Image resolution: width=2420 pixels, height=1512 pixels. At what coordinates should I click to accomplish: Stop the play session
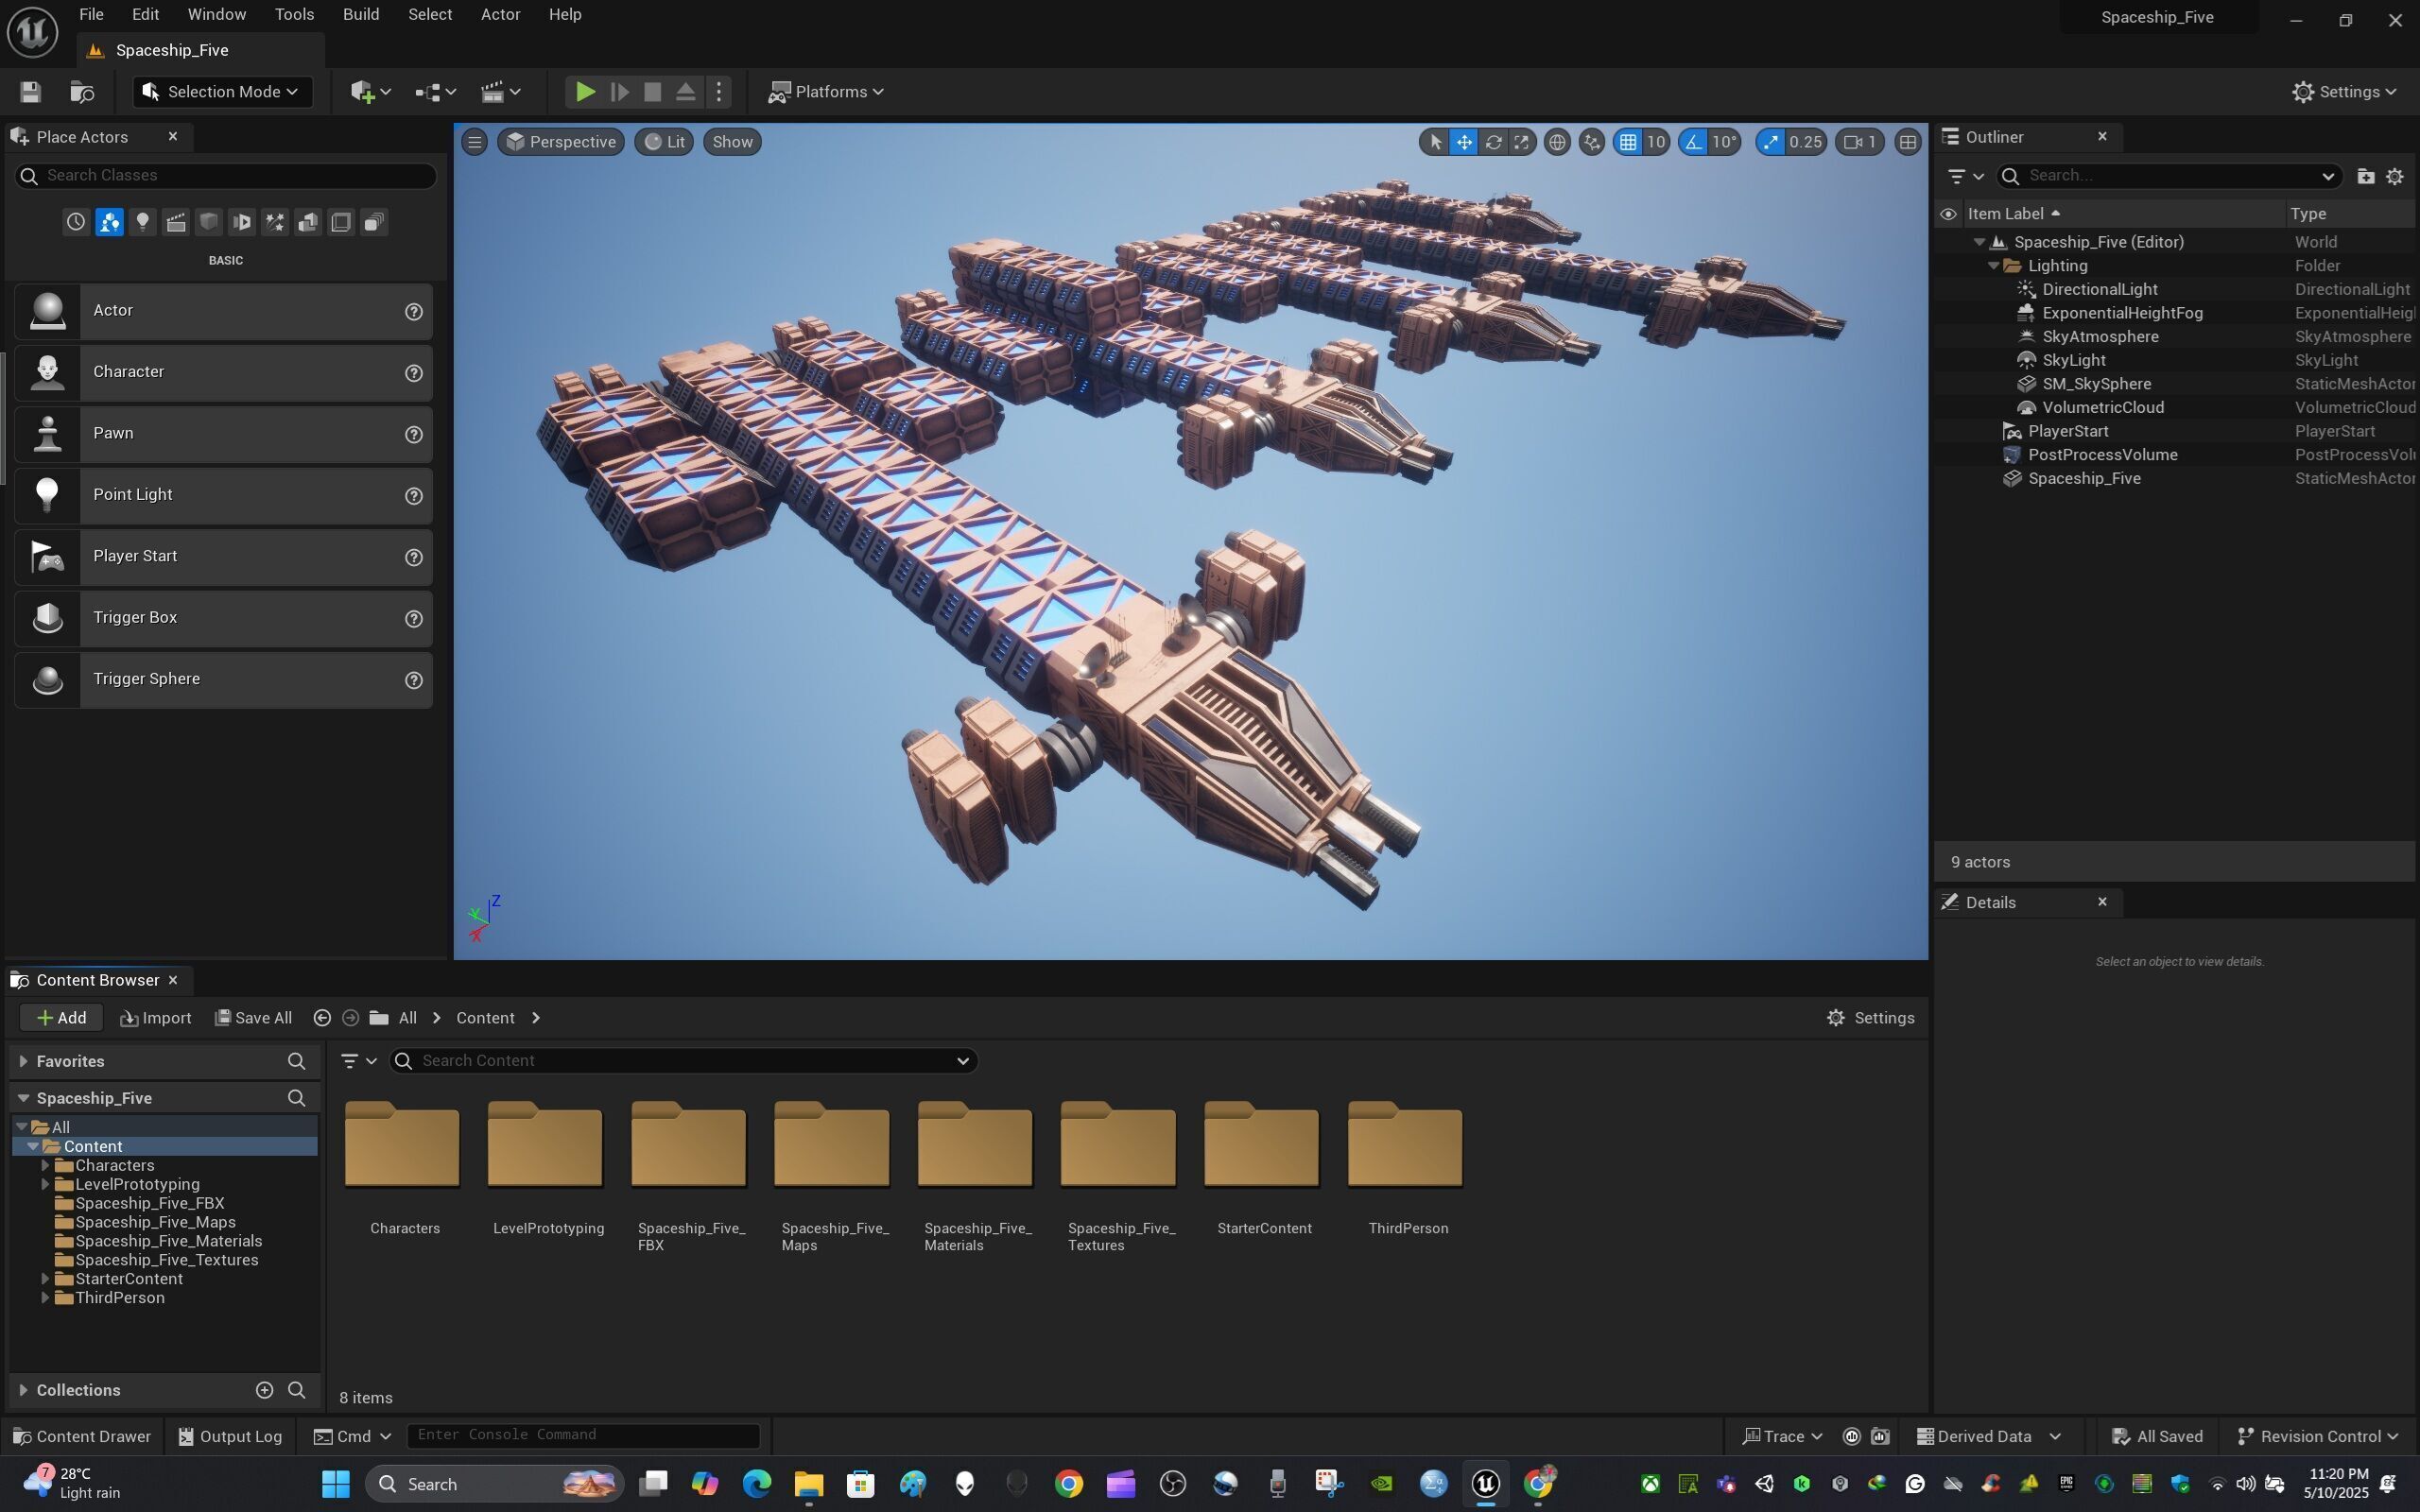pos(652,92)
